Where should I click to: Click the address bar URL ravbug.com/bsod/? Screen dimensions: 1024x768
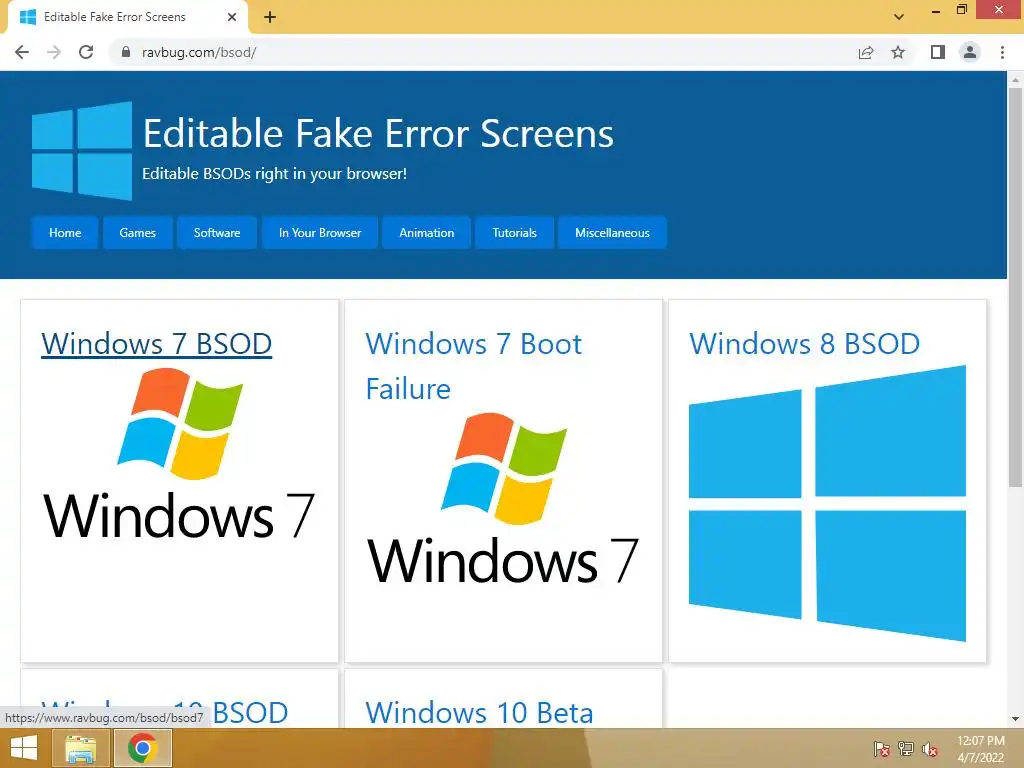tap(199, 52)
